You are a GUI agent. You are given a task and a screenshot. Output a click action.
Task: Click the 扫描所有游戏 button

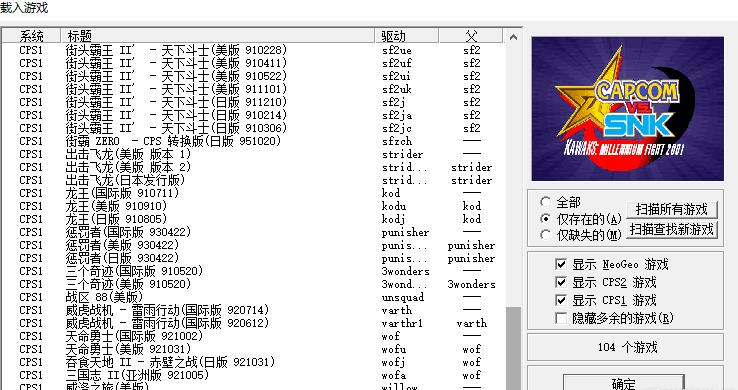click(x=672, y=209)
